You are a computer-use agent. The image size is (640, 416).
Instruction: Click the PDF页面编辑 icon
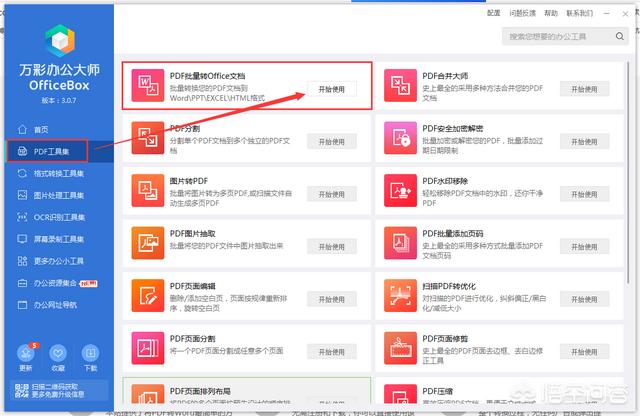(148, 296)
